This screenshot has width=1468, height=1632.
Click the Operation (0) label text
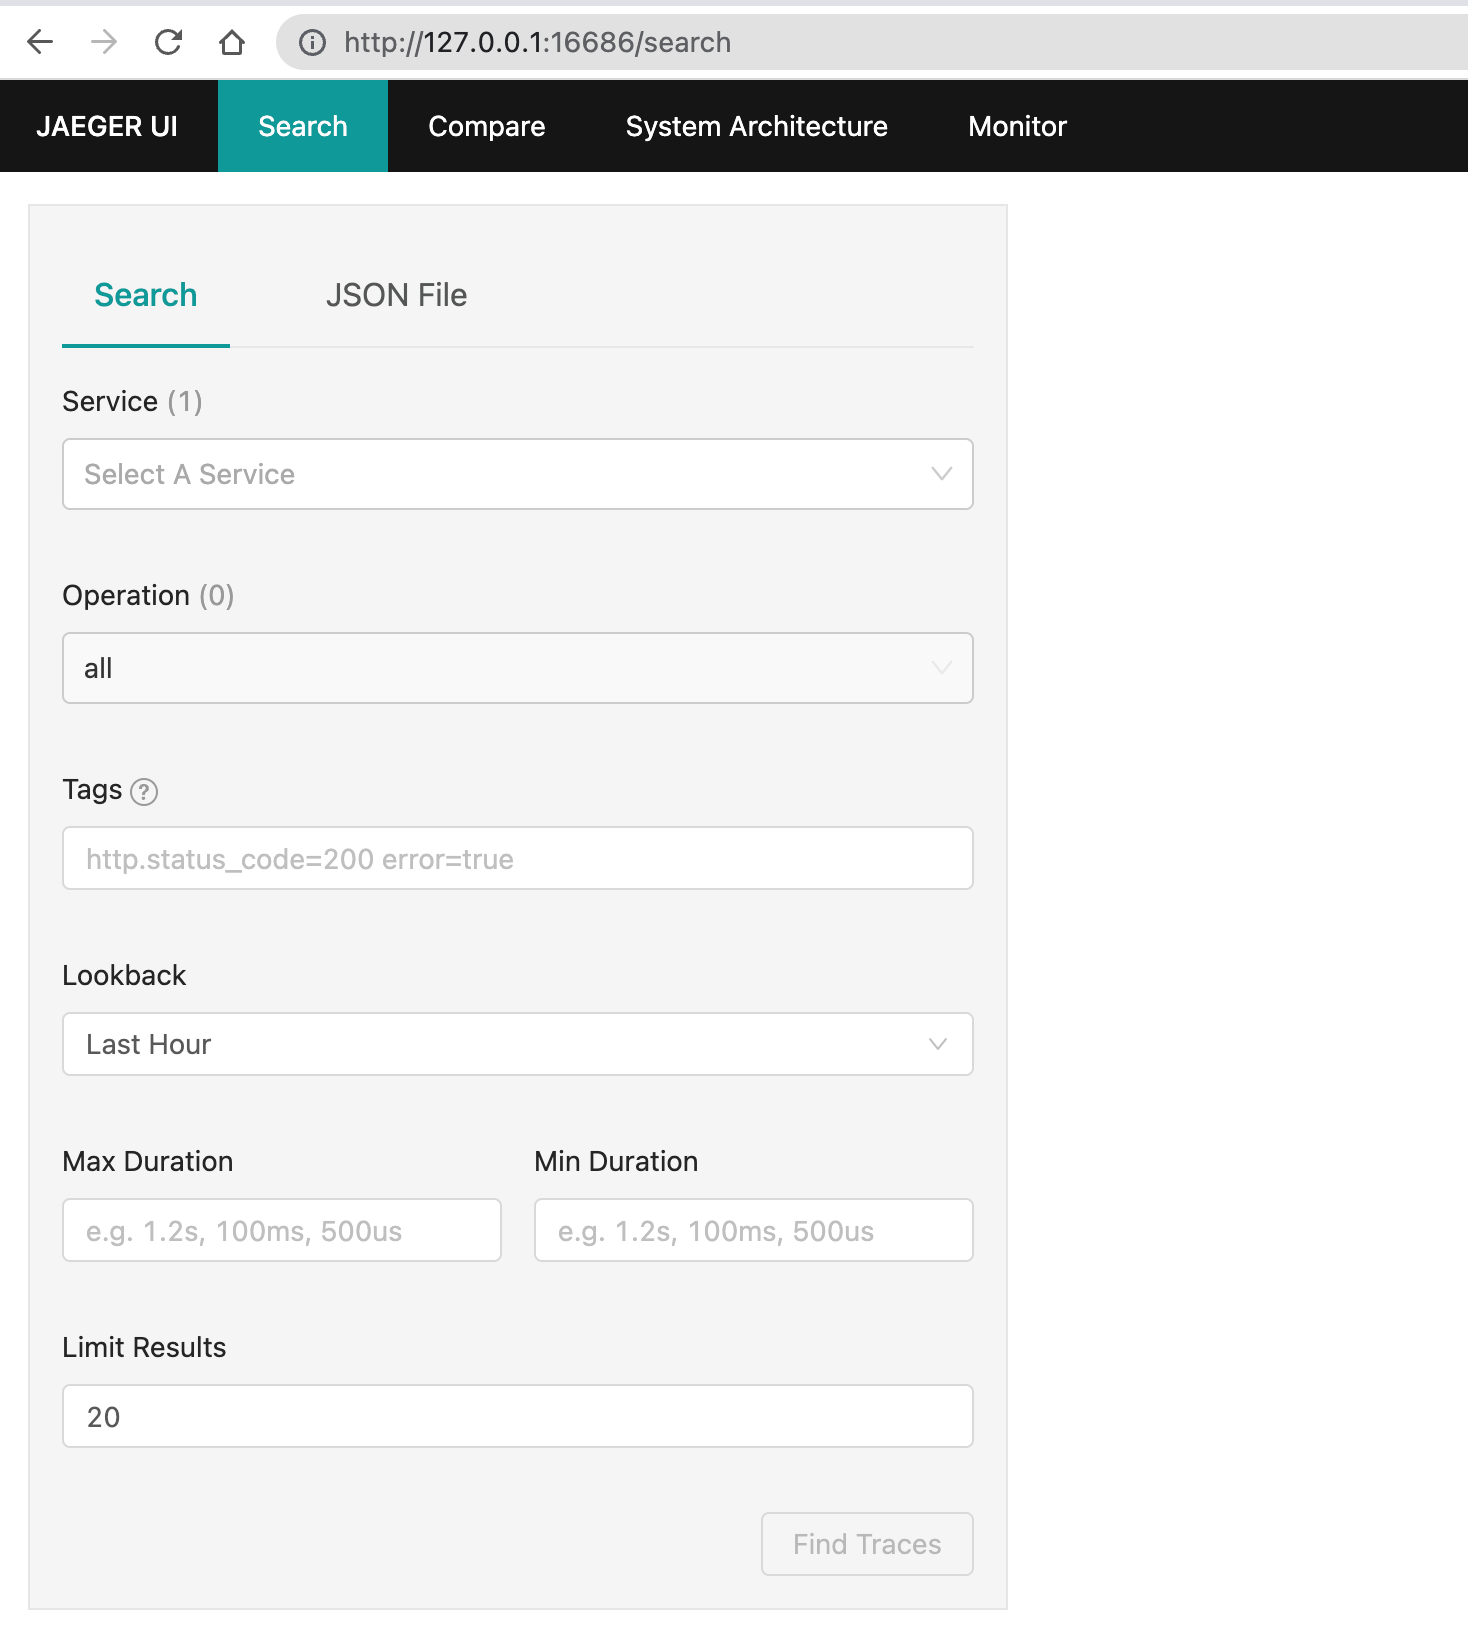pos(148,595)
